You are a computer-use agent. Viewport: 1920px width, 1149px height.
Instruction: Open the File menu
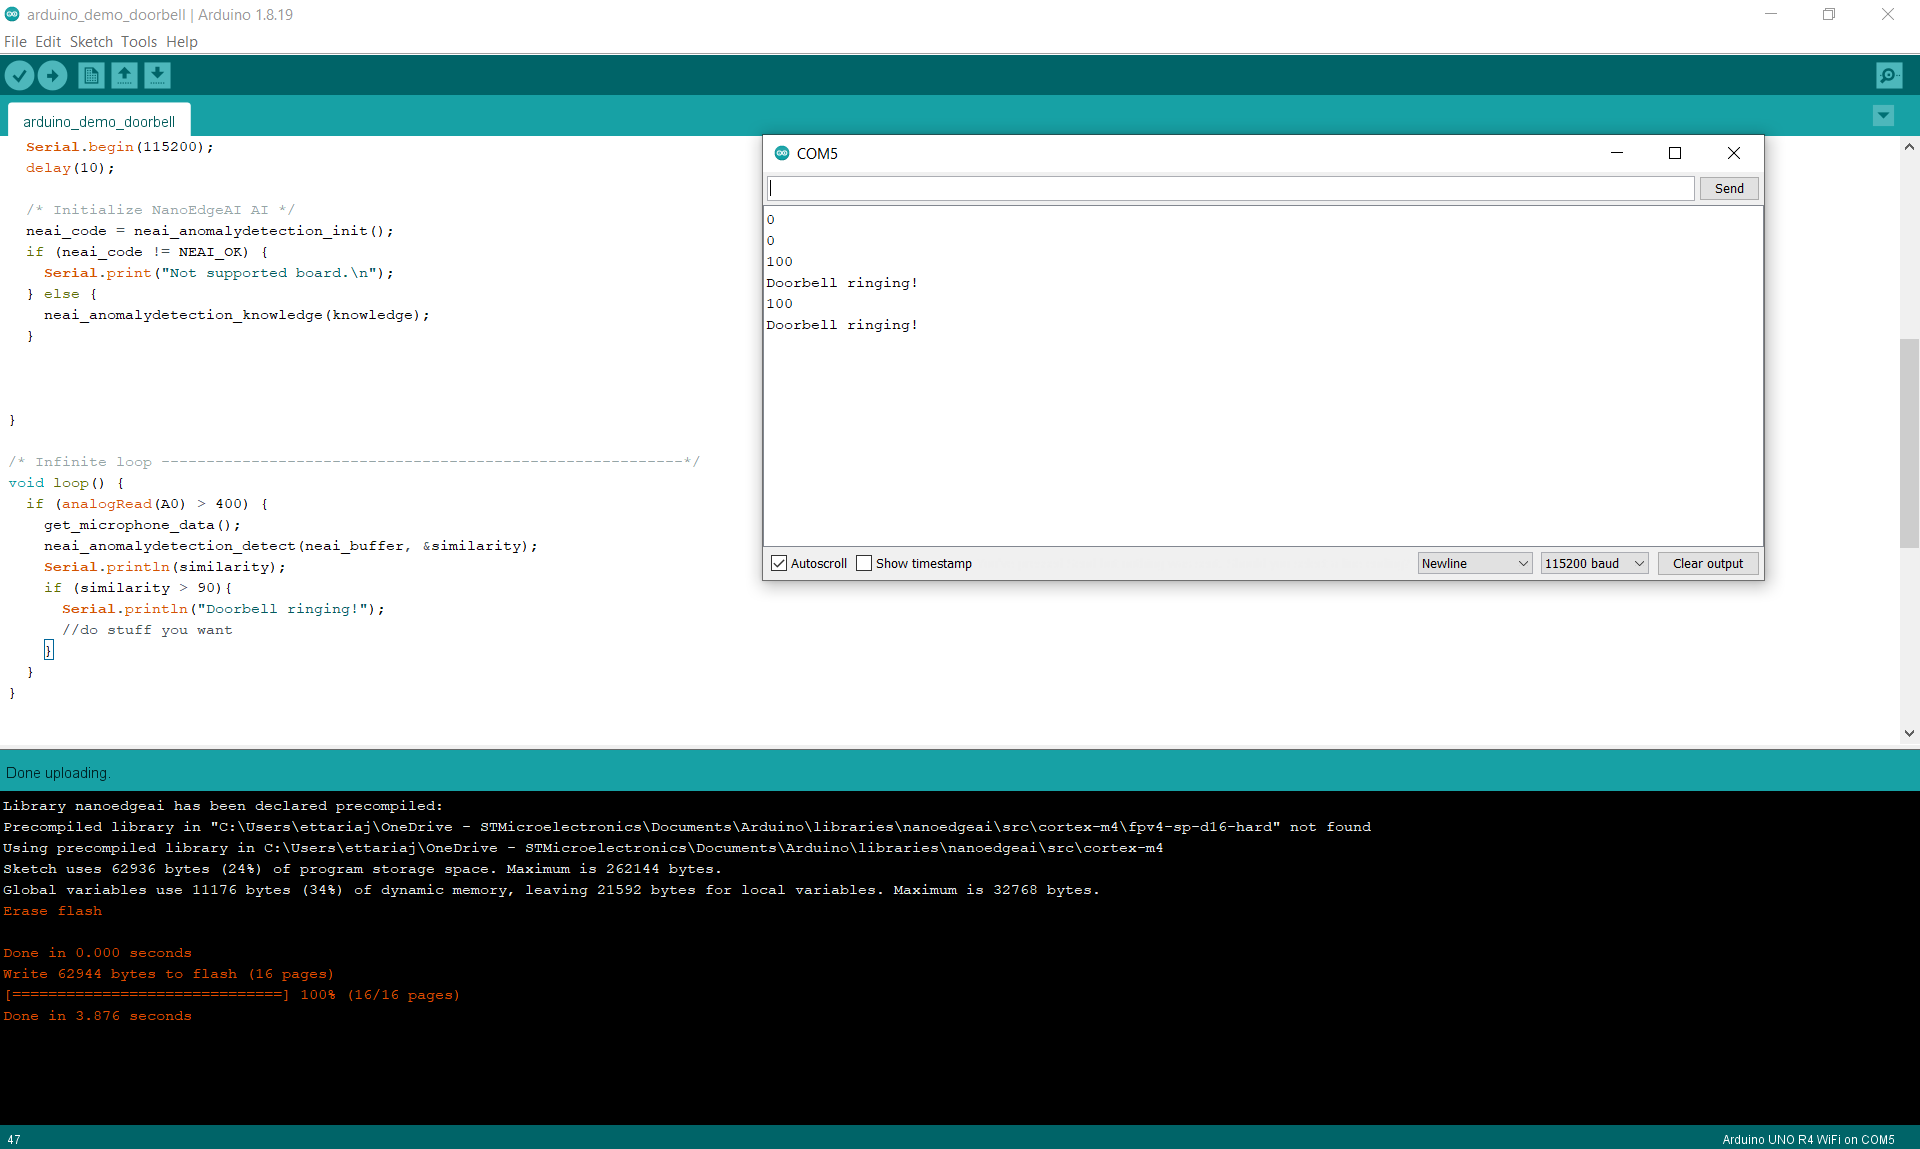(x=15, y=42)
